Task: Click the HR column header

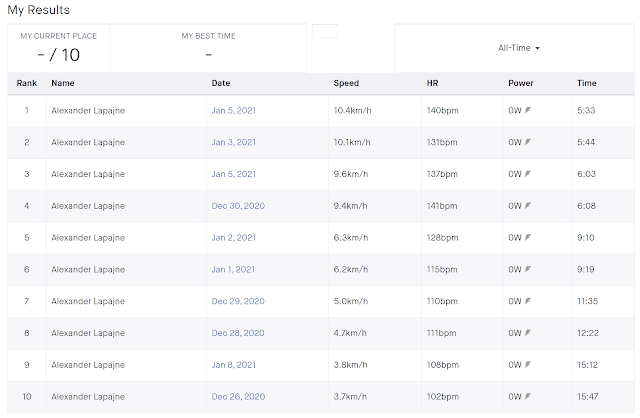Action: click(x=432, y=83)
